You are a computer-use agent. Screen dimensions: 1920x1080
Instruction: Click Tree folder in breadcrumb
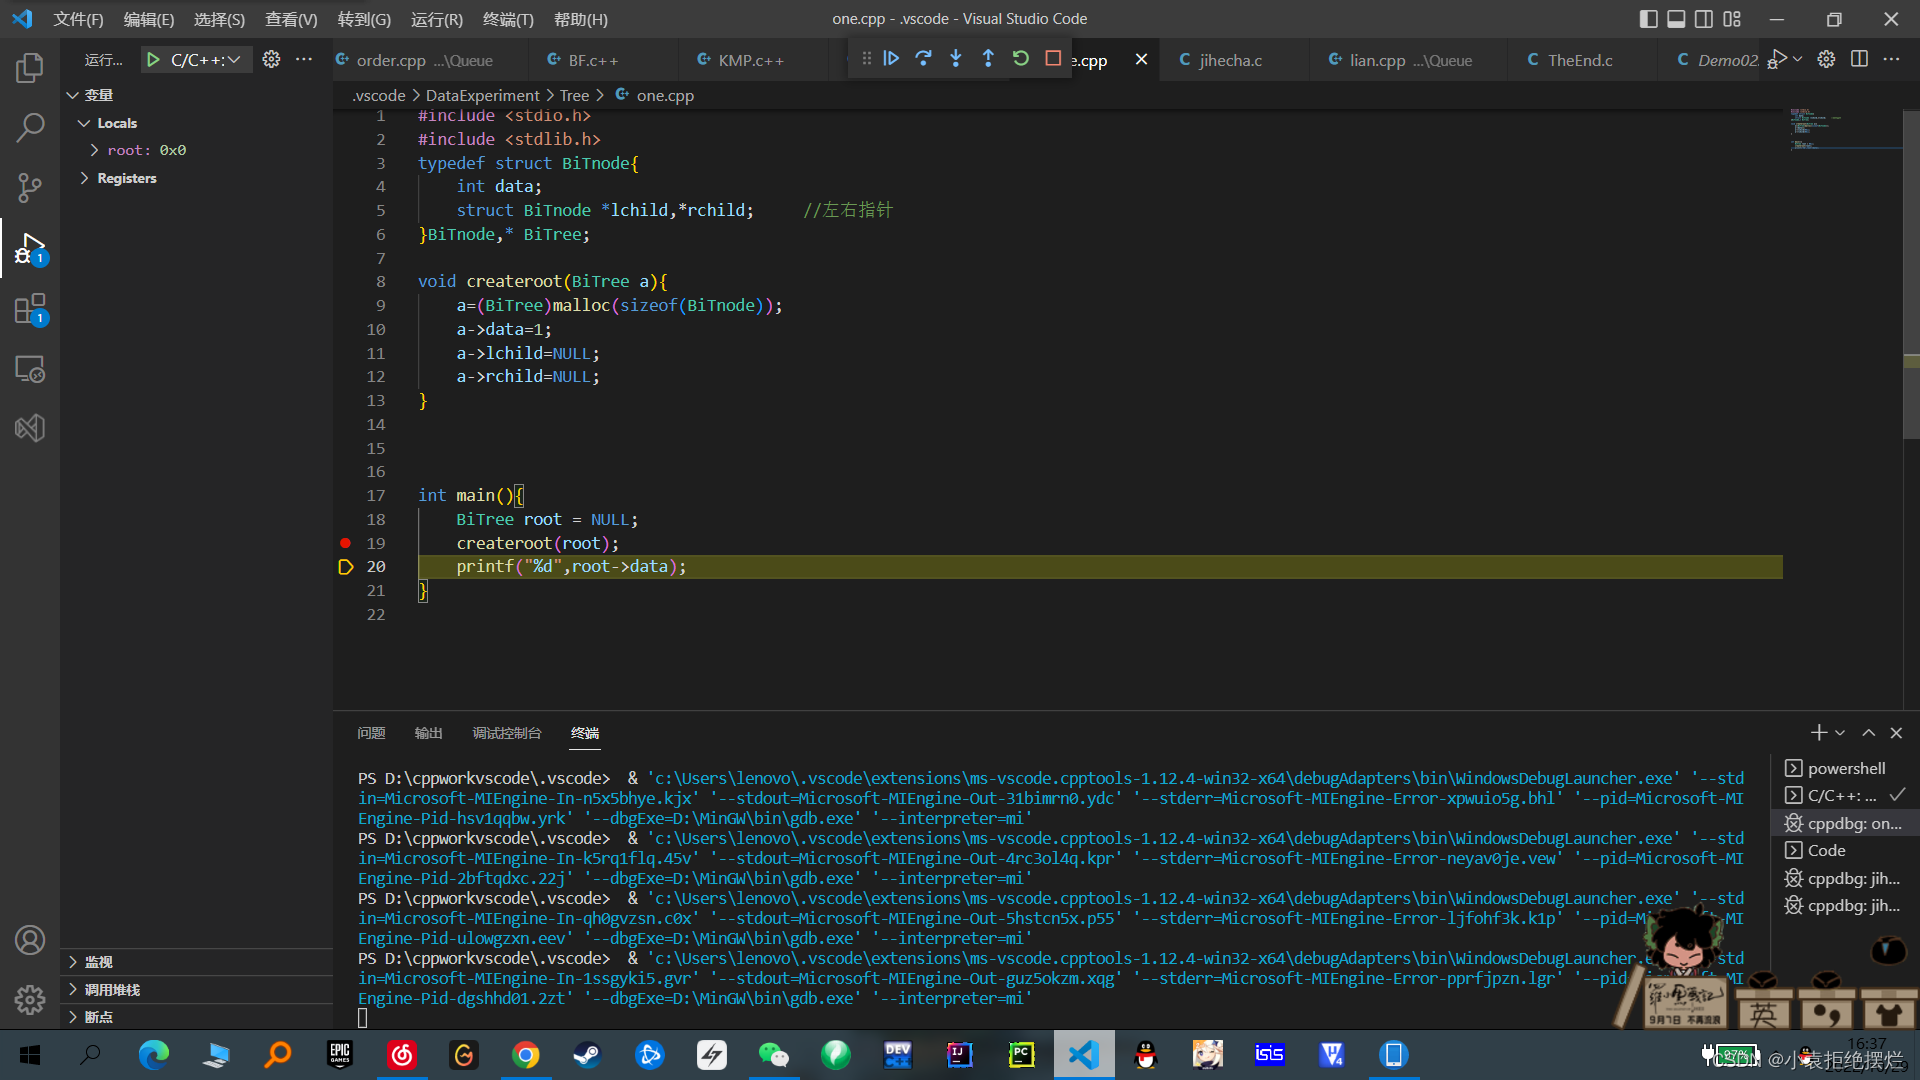click(x=574, y=95)
